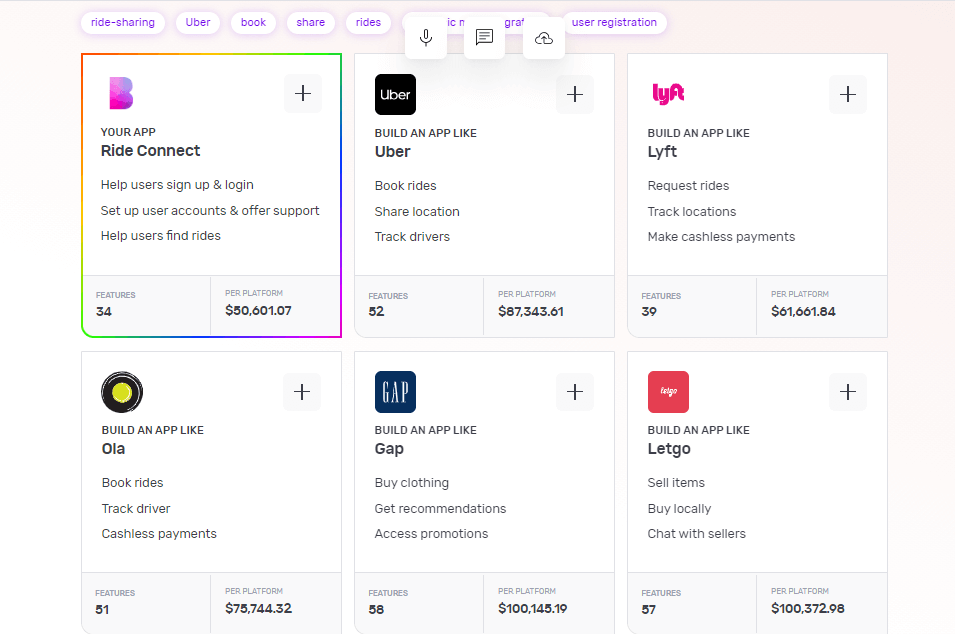Click the red Letgo logo
This screenshot has height=634, width=955.
click(x=668, y=392)
